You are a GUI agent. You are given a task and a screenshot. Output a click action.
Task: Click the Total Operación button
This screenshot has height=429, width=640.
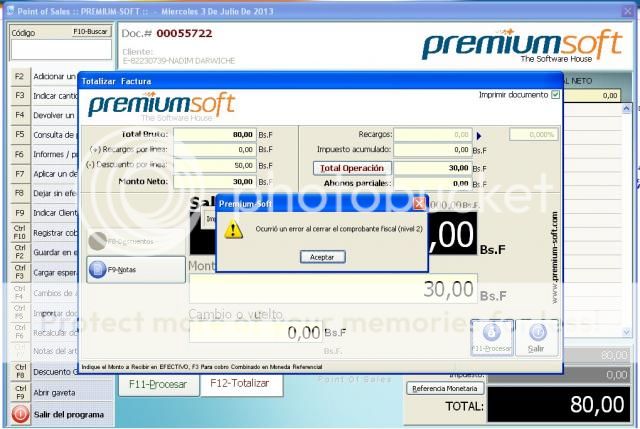tap(352, 168)
